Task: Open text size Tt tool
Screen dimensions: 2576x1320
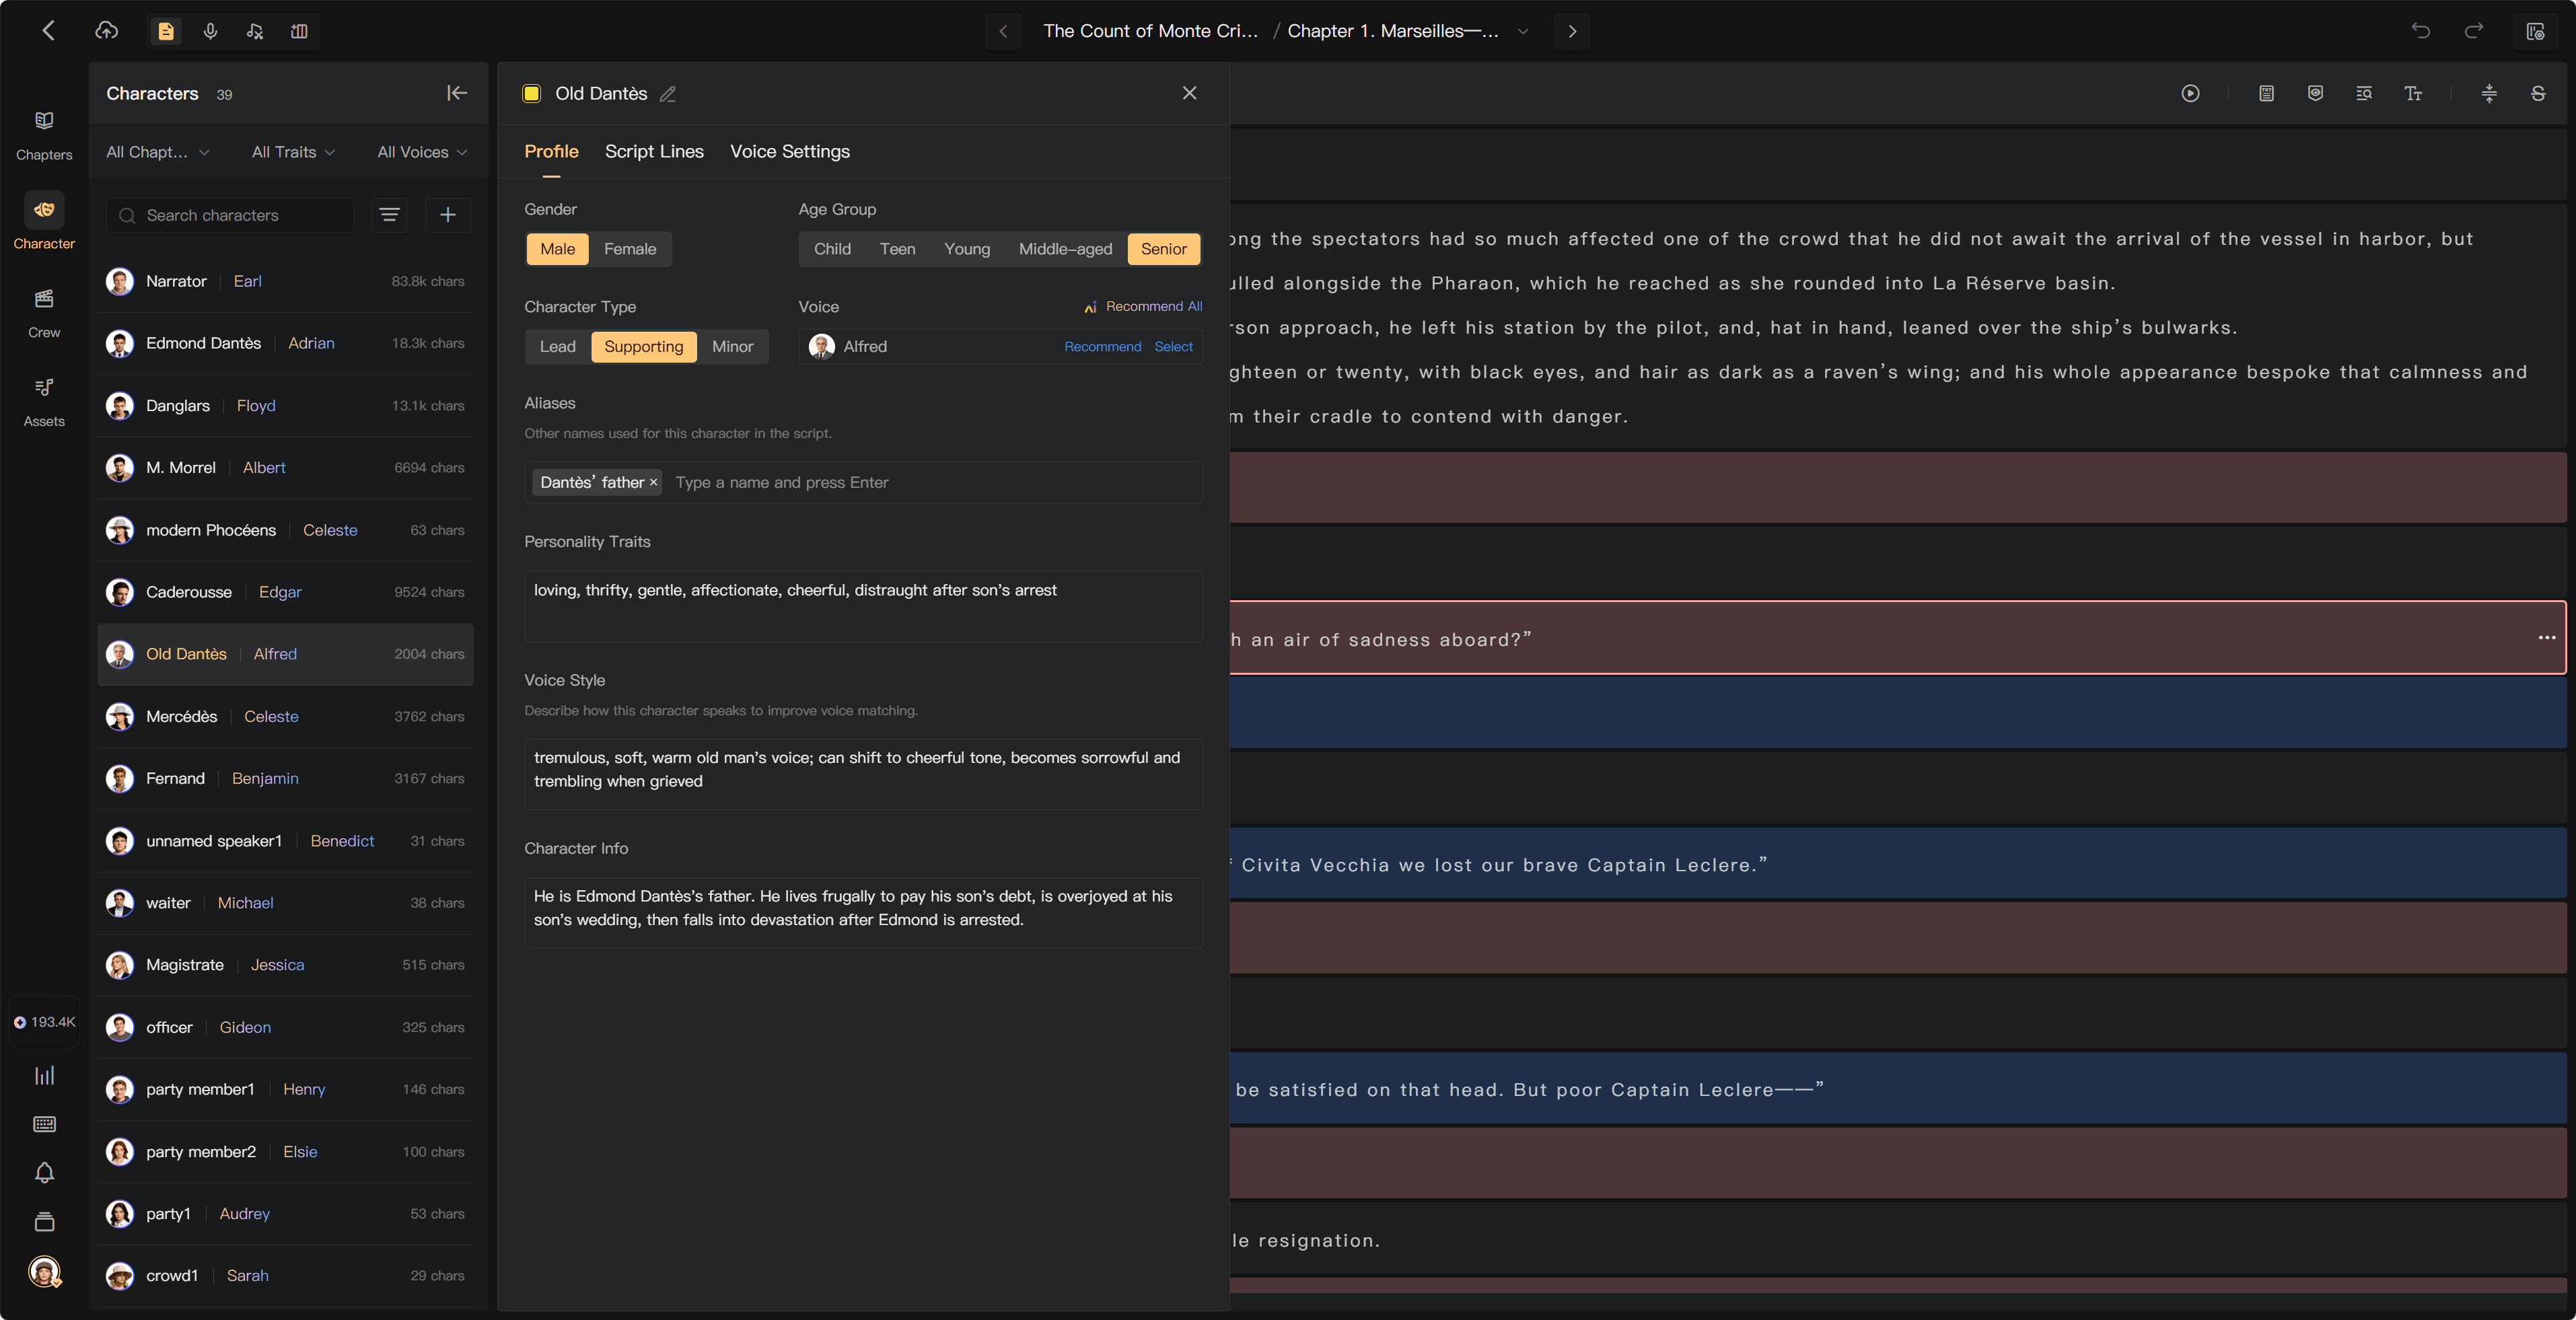Action: pos(2413,93)
